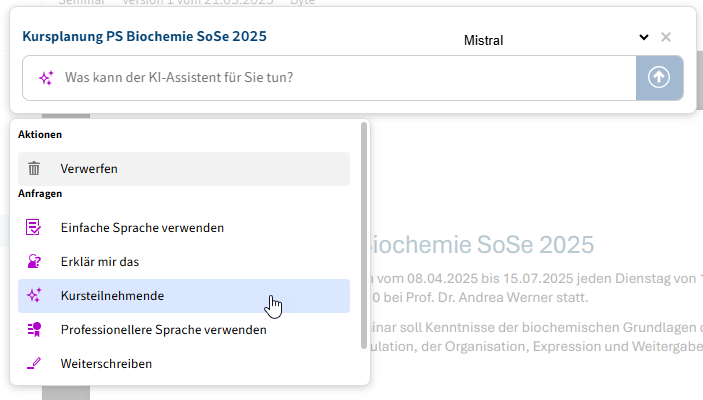This screenshot has height=400, width=703.
Task: Choose Verwerfen from the actions
Action: click(x=184, y=169)
